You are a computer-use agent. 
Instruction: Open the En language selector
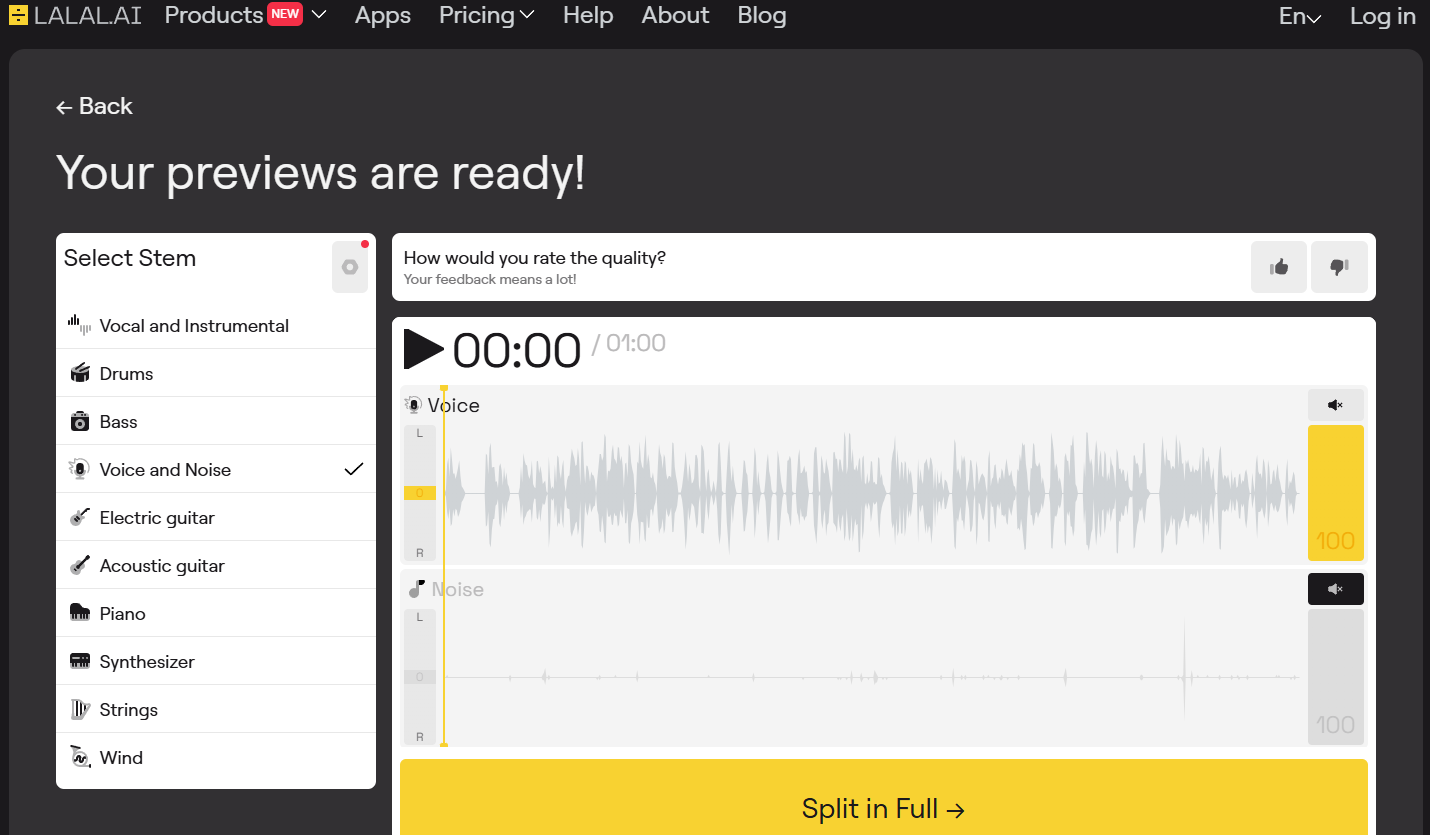pyautogui.click(x=1300, y=16)
